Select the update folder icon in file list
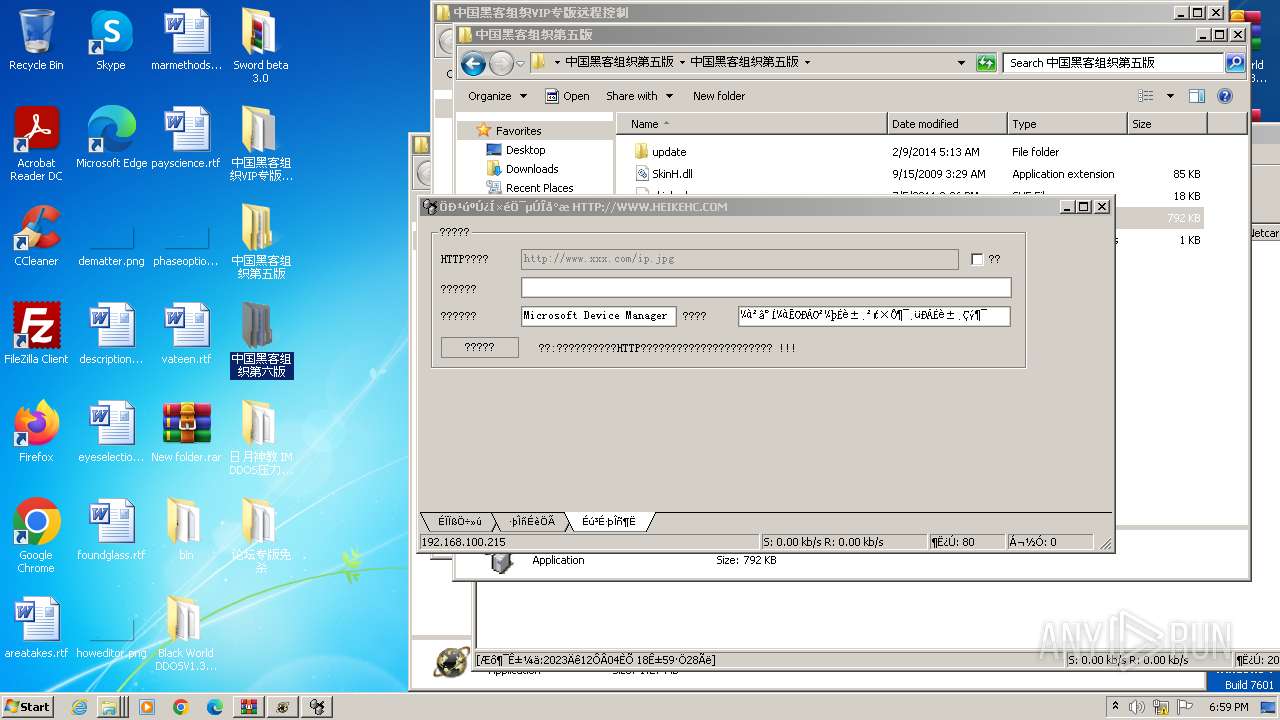 pos(642,152)
